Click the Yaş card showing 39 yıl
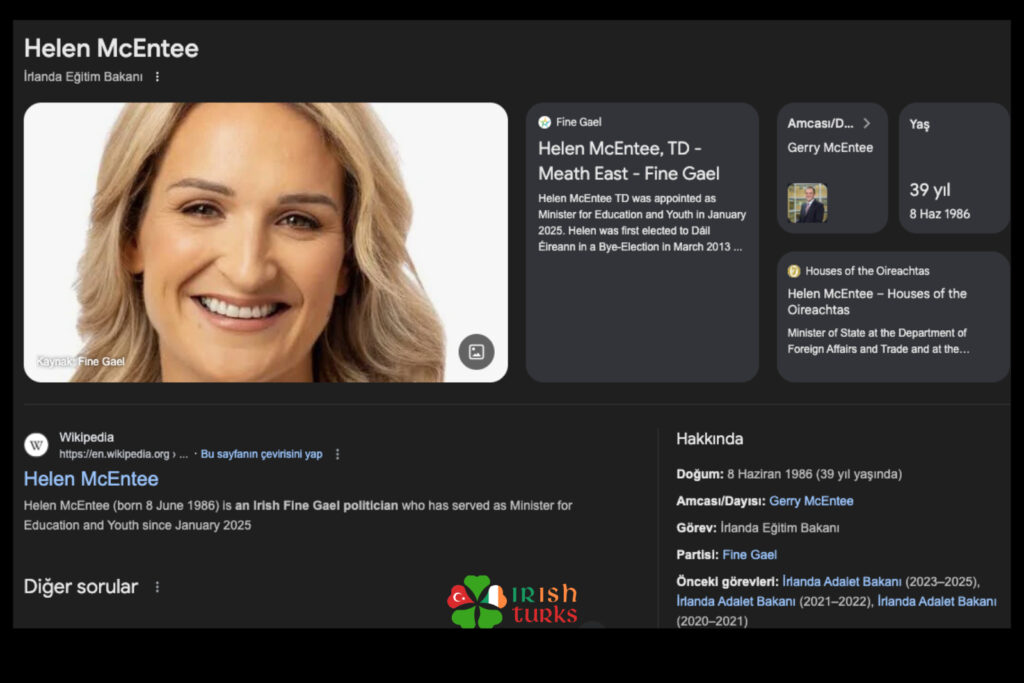Viewport: 1024px width, 683px height. tap(954, 168)
